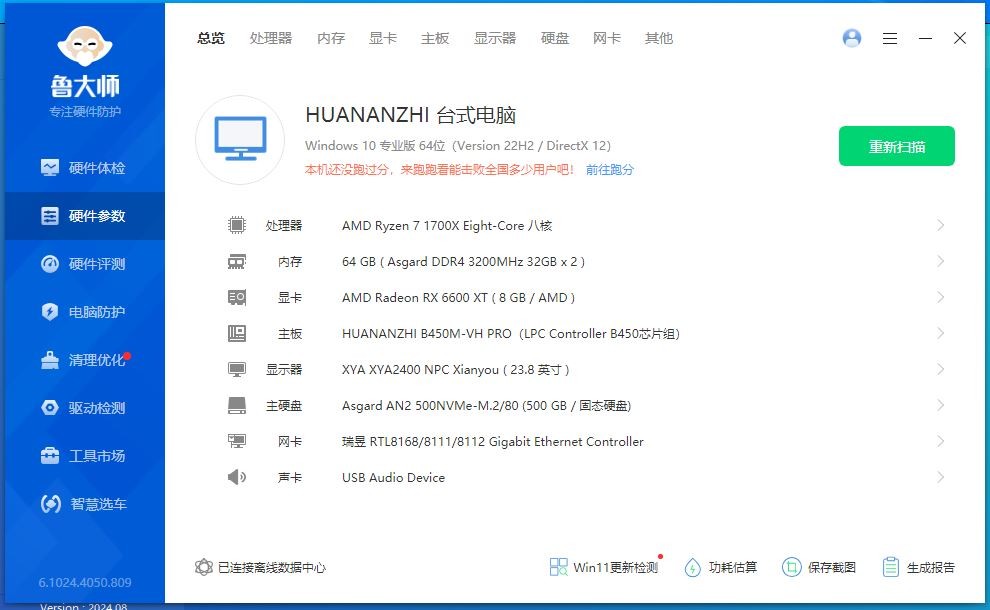Minimize the 鲁大师 window
The image size is (990, 610).
tap(925, 39)
